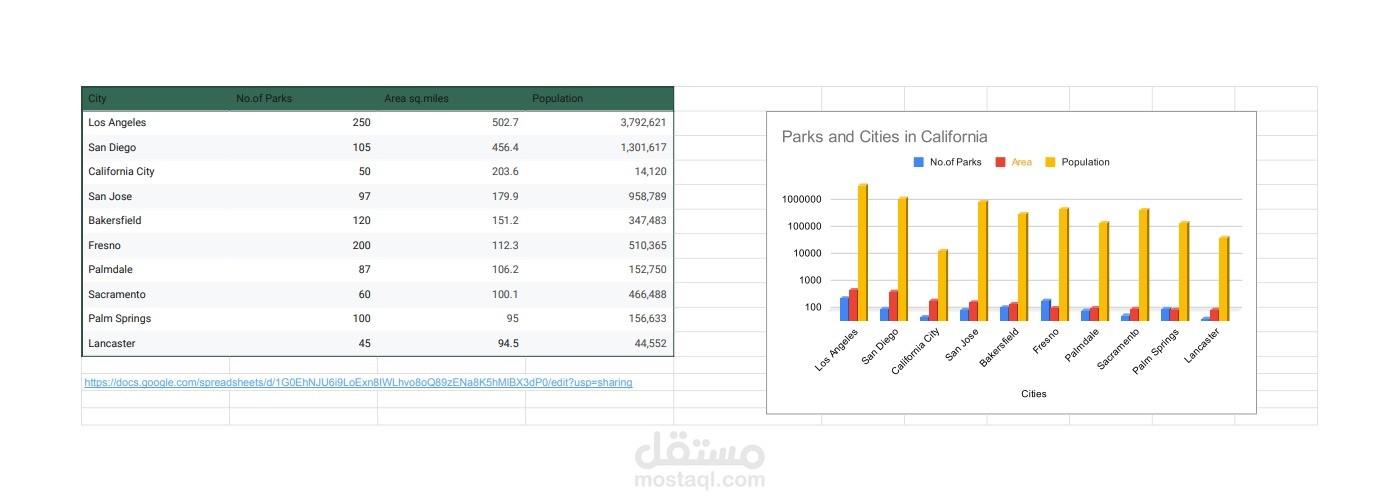Select area cell 100.1
Image resolution: width=1400 pixels, height=501 pixels.
click(x=505, y=294)
